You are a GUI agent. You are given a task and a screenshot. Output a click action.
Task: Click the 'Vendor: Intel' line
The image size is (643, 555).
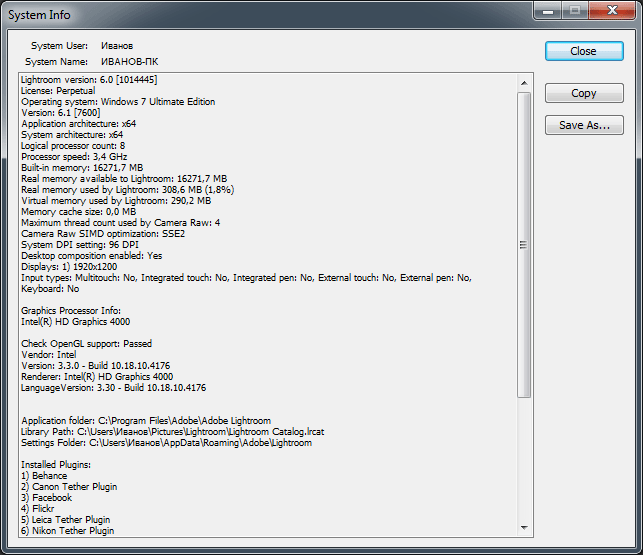pyautogui.click(x=48, y=355)
